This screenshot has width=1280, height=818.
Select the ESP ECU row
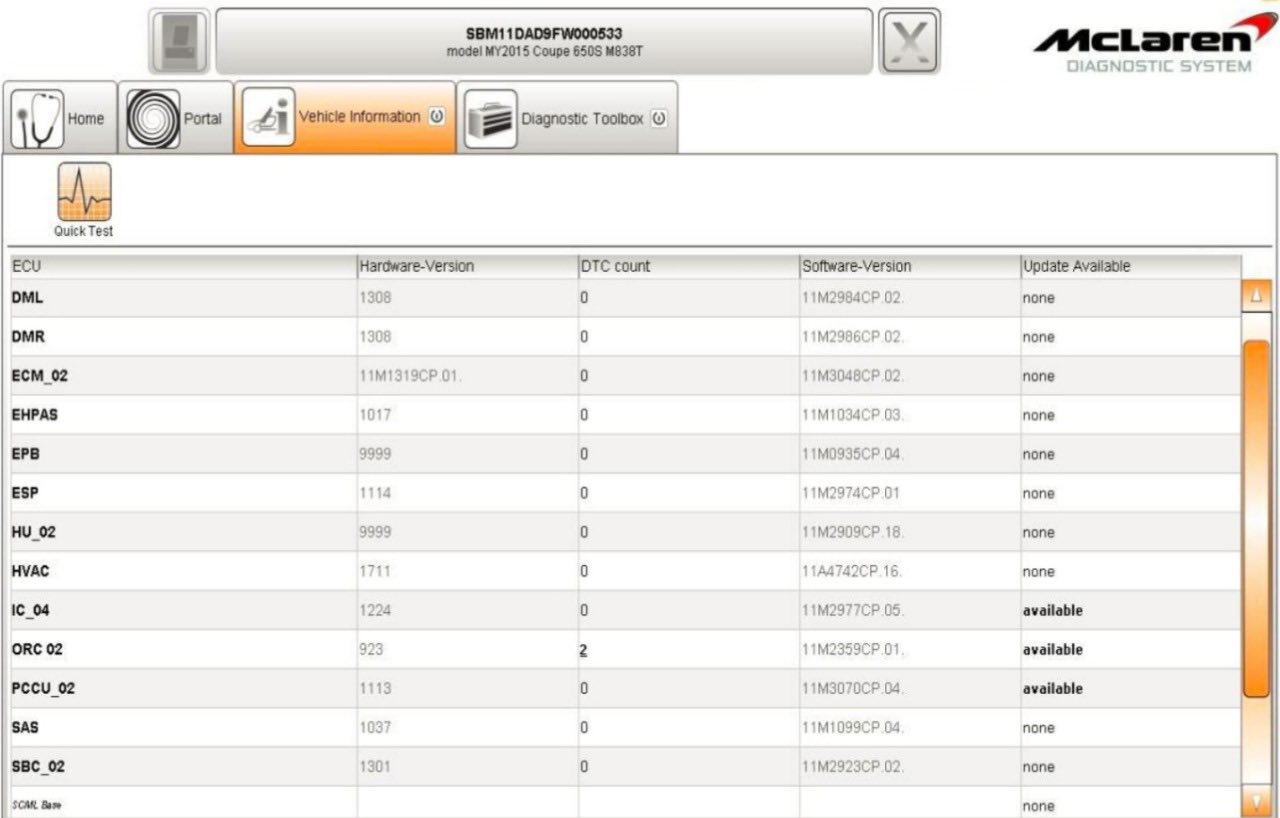625,493
